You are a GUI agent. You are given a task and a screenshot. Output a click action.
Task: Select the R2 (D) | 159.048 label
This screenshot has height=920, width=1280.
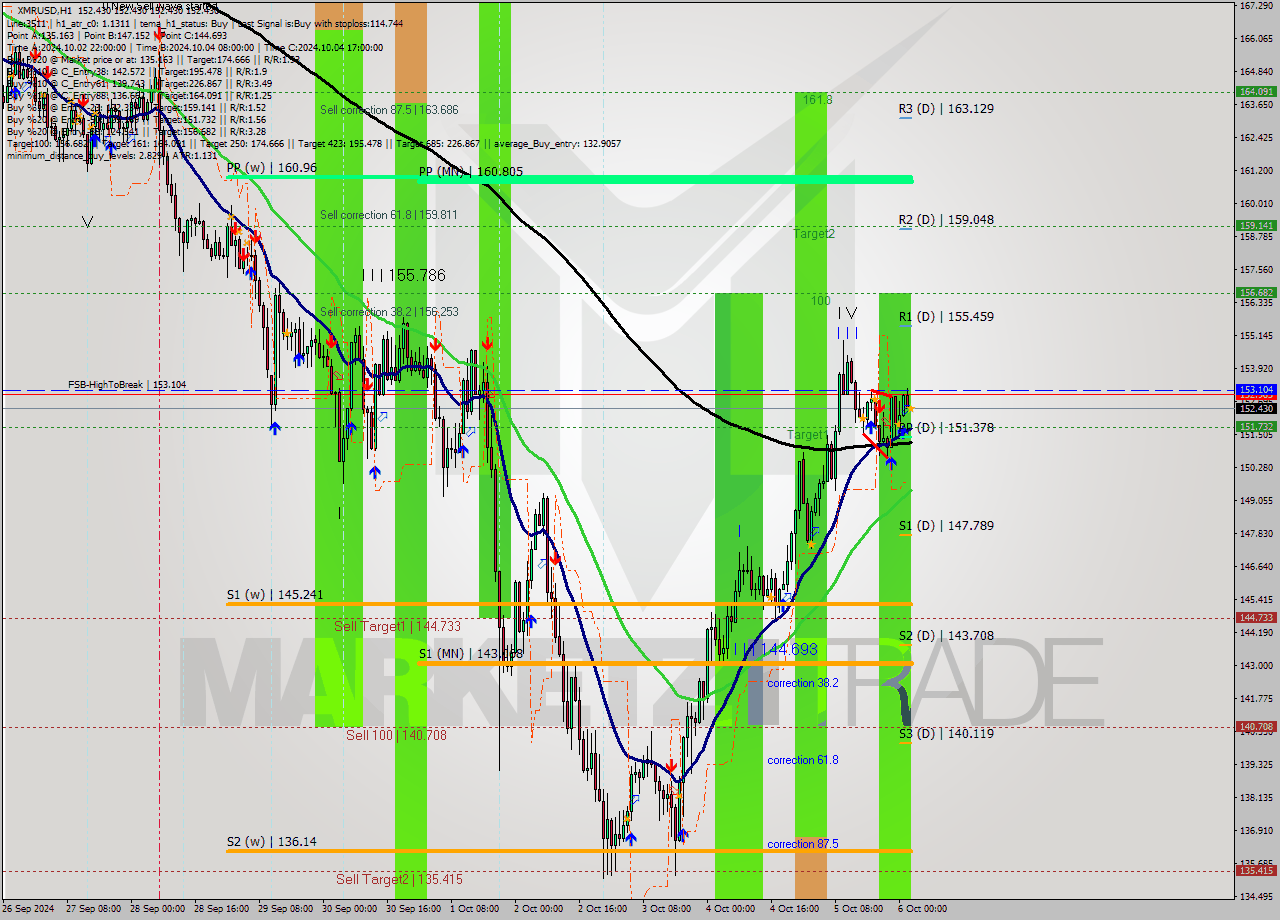(x=946, y=219)
